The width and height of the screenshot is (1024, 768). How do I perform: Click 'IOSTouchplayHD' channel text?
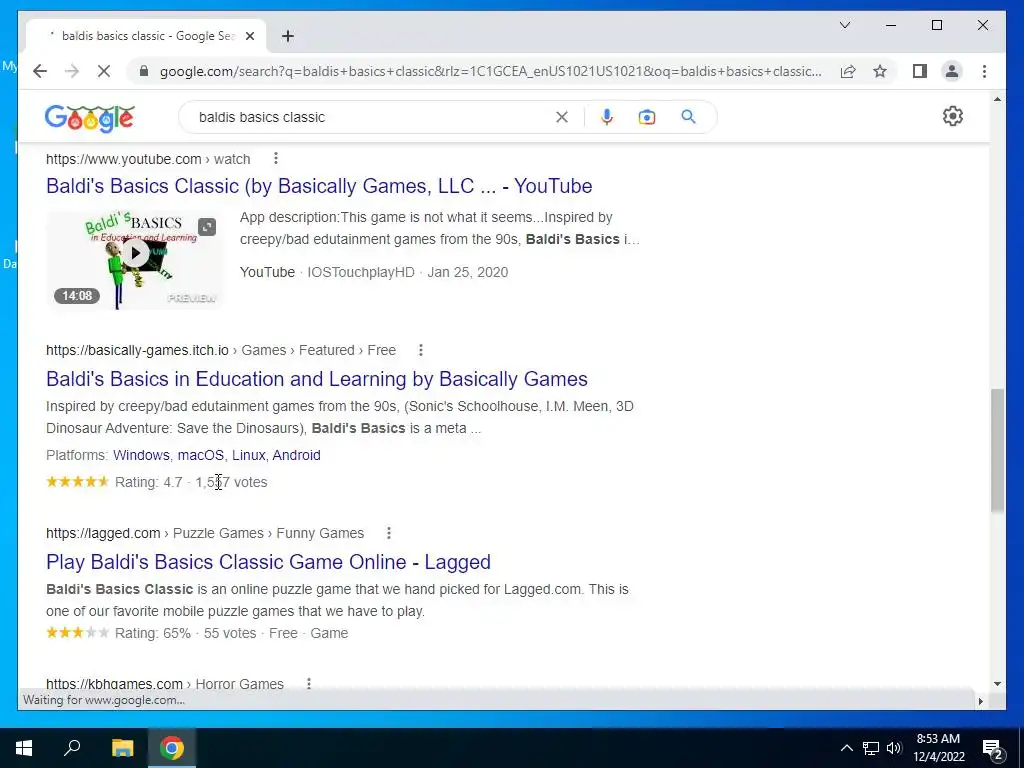click(x=360, y=272)
